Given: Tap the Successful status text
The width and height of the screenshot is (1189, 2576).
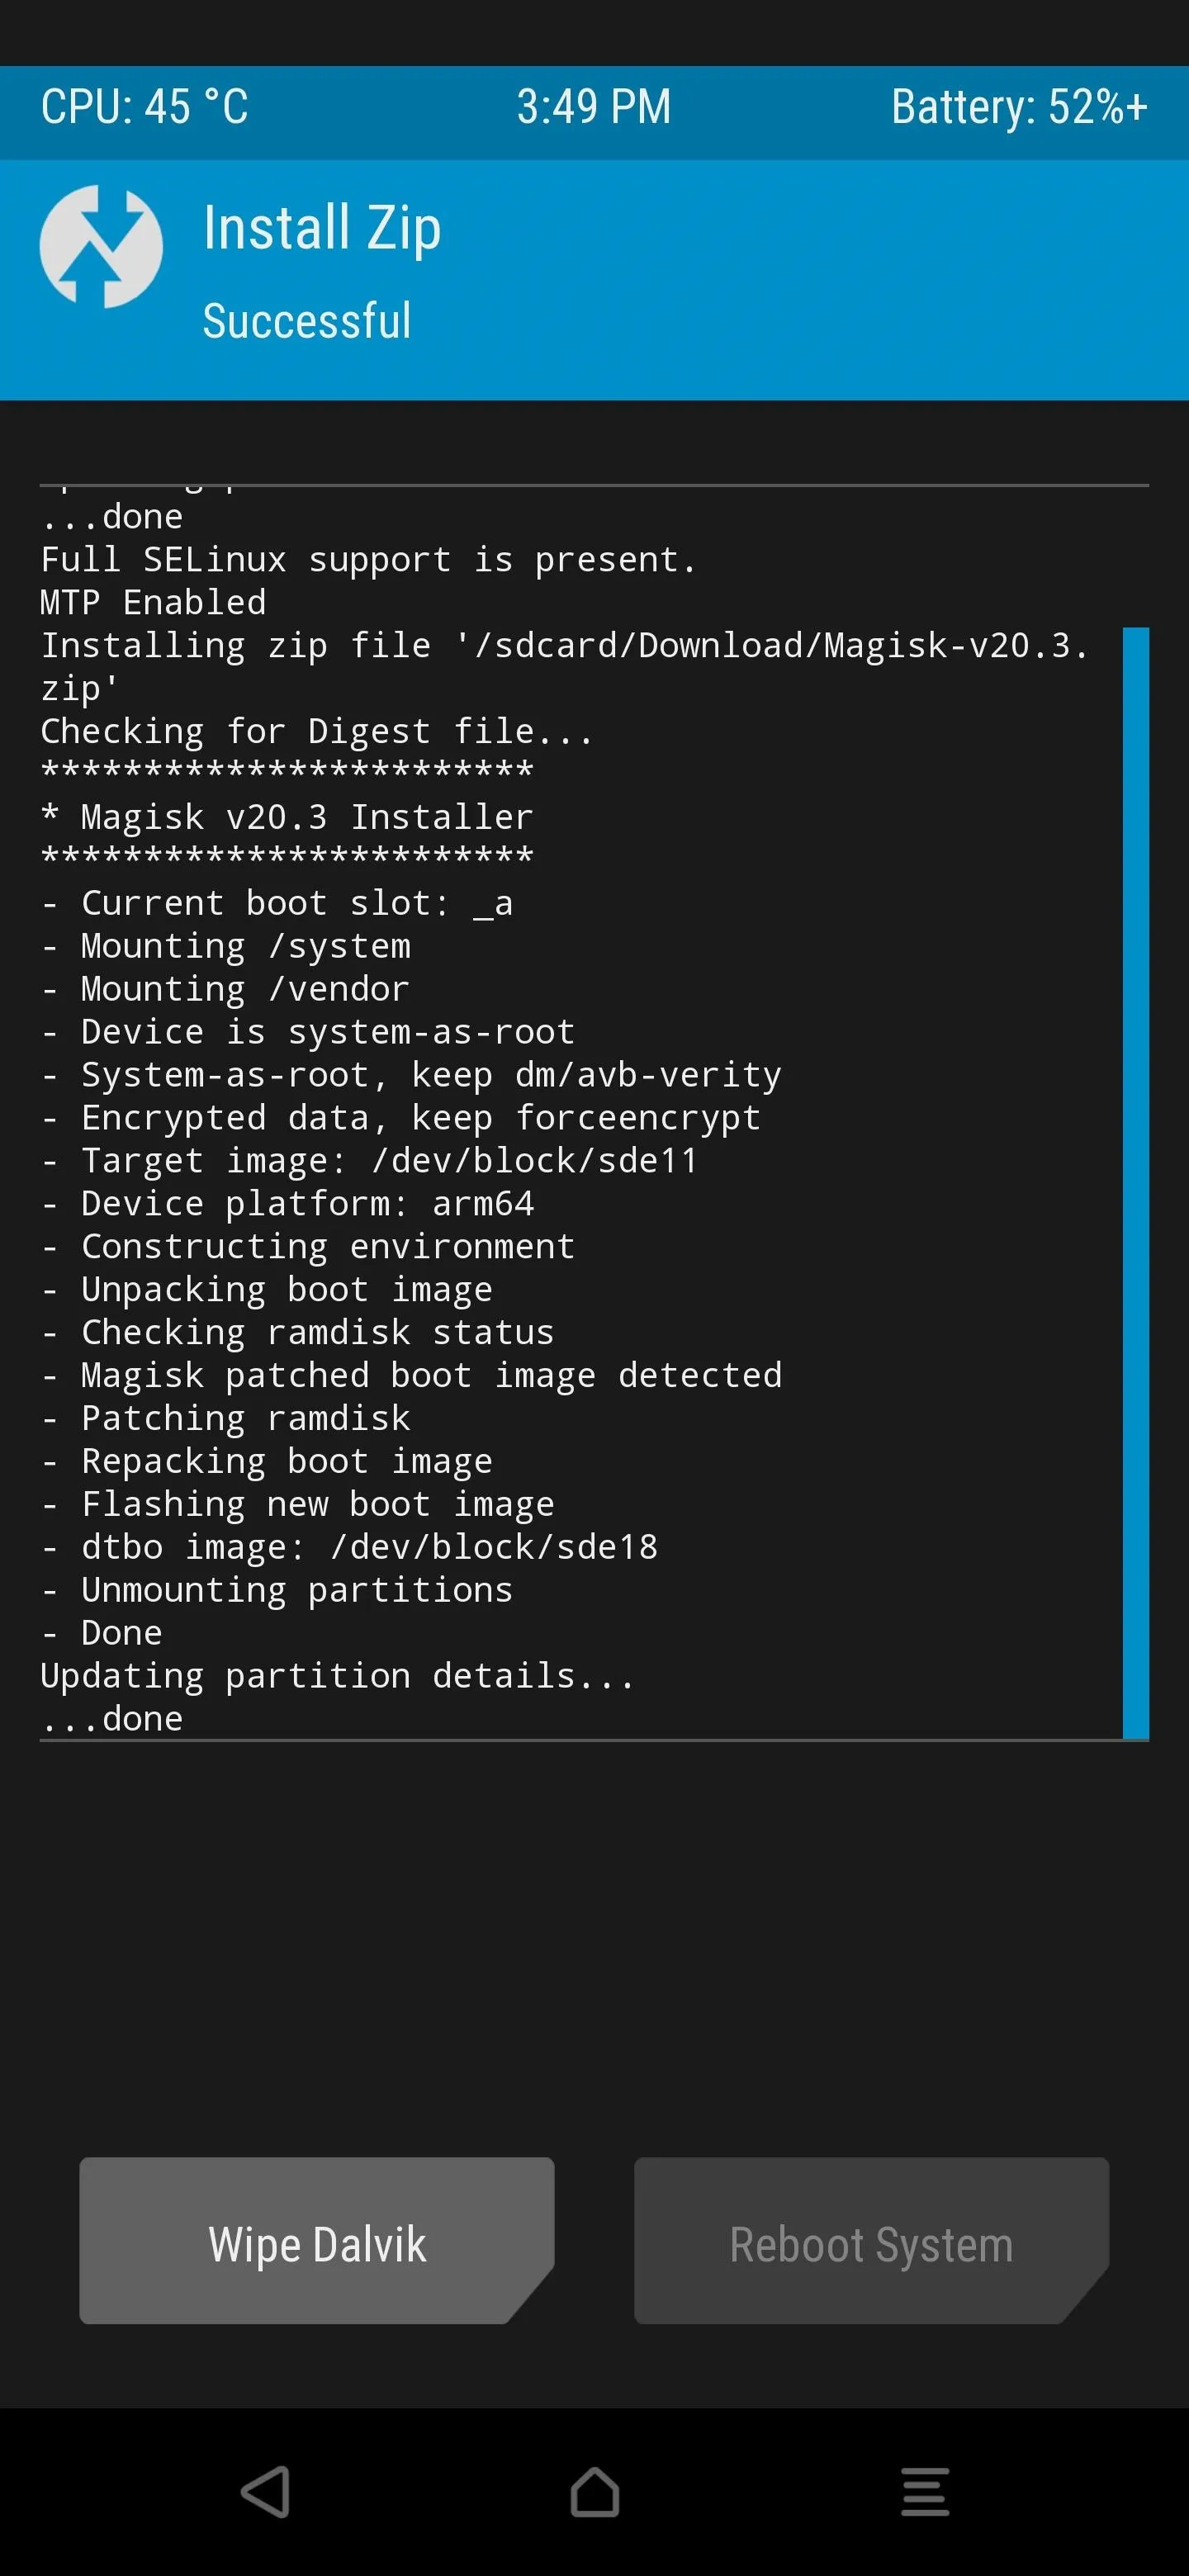Looking at the screenshot, I should pos(307,321).
